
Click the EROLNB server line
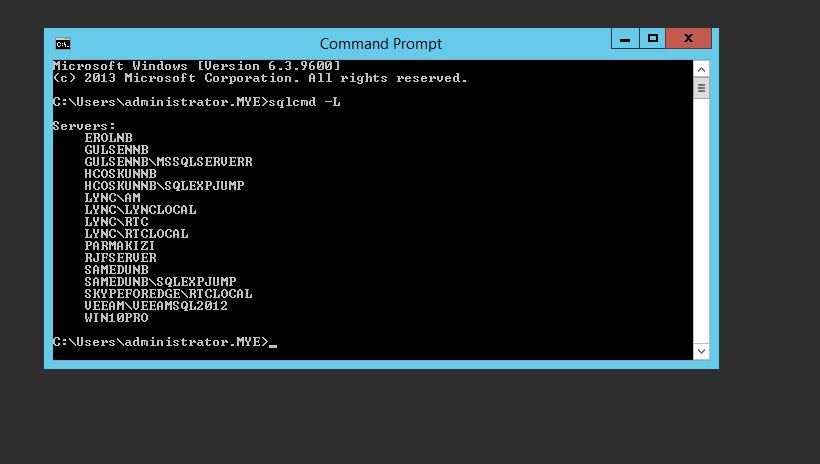[x=109, y=138]
